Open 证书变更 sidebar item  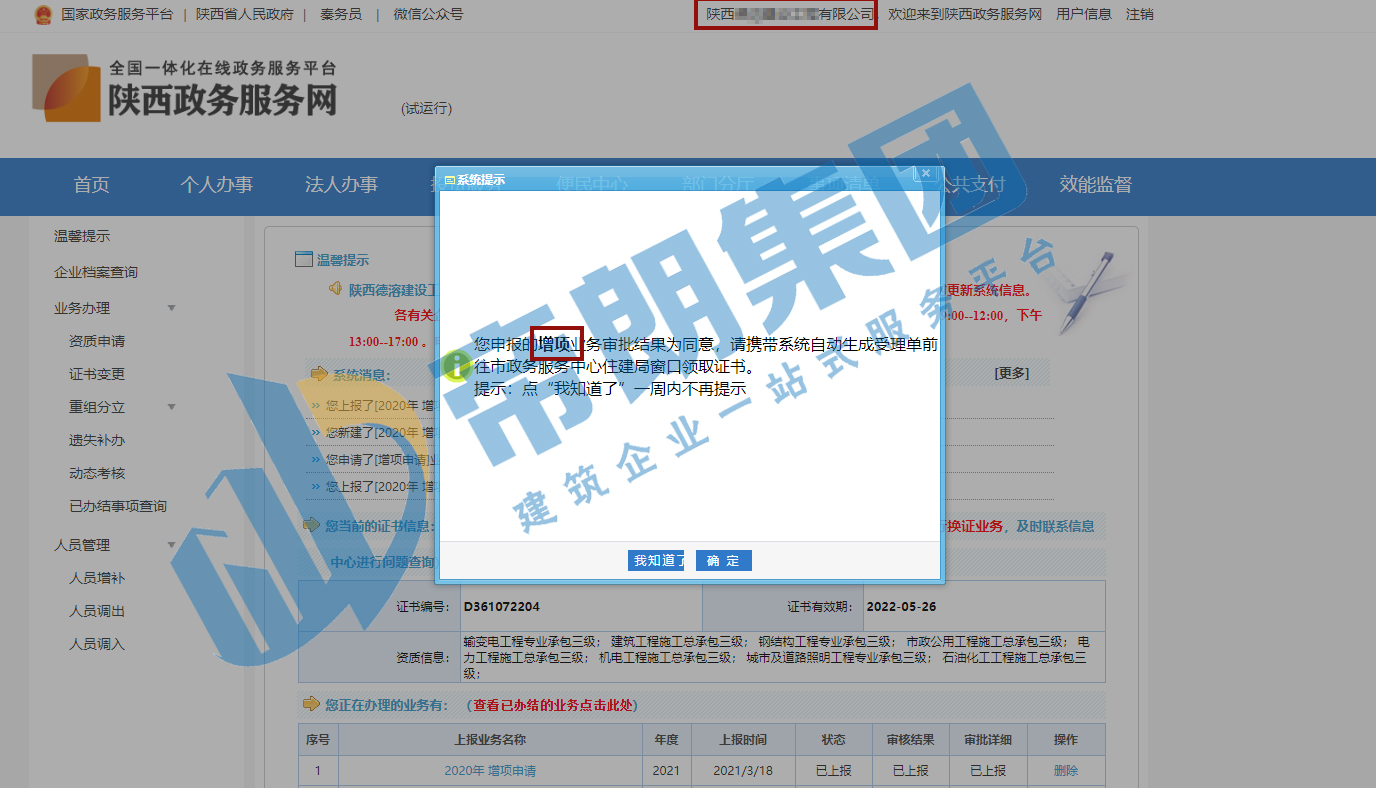click(97, 374)
